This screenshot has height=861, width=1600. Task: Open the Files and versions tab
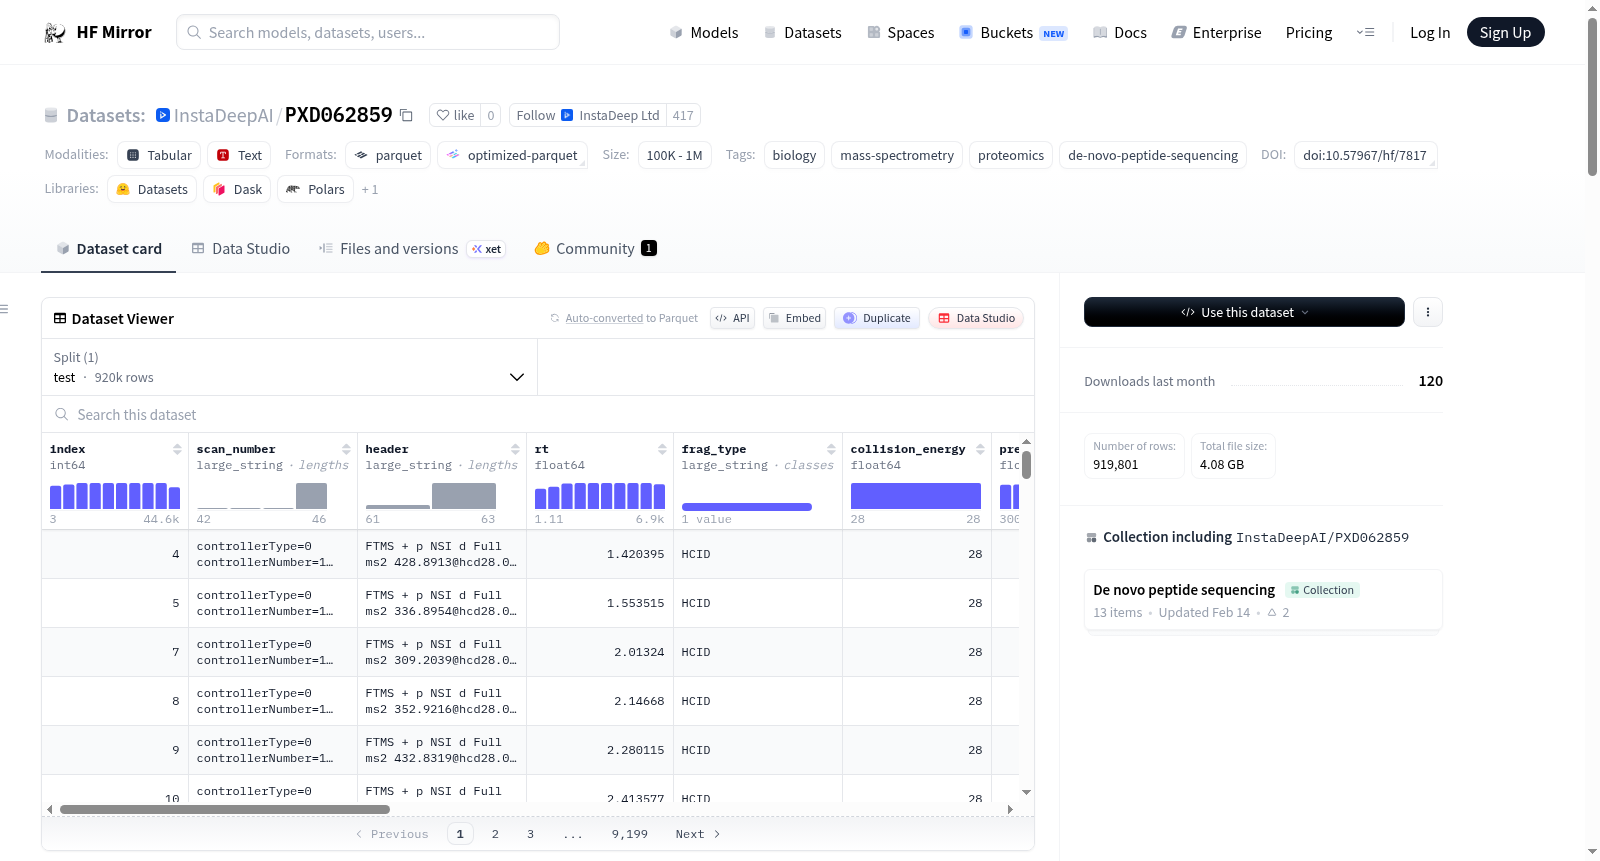(x=412, y=249)
